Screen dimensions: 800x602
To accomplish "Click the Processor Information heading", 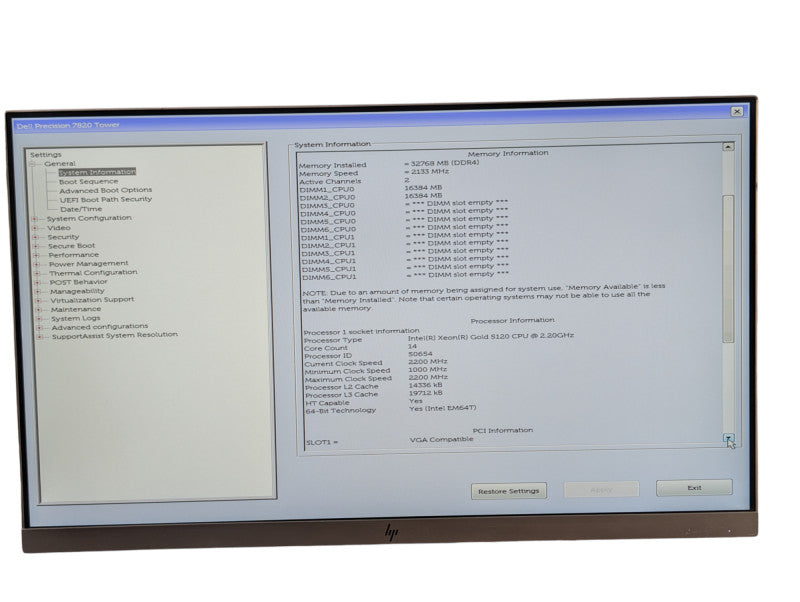I will tap(512, 320).
